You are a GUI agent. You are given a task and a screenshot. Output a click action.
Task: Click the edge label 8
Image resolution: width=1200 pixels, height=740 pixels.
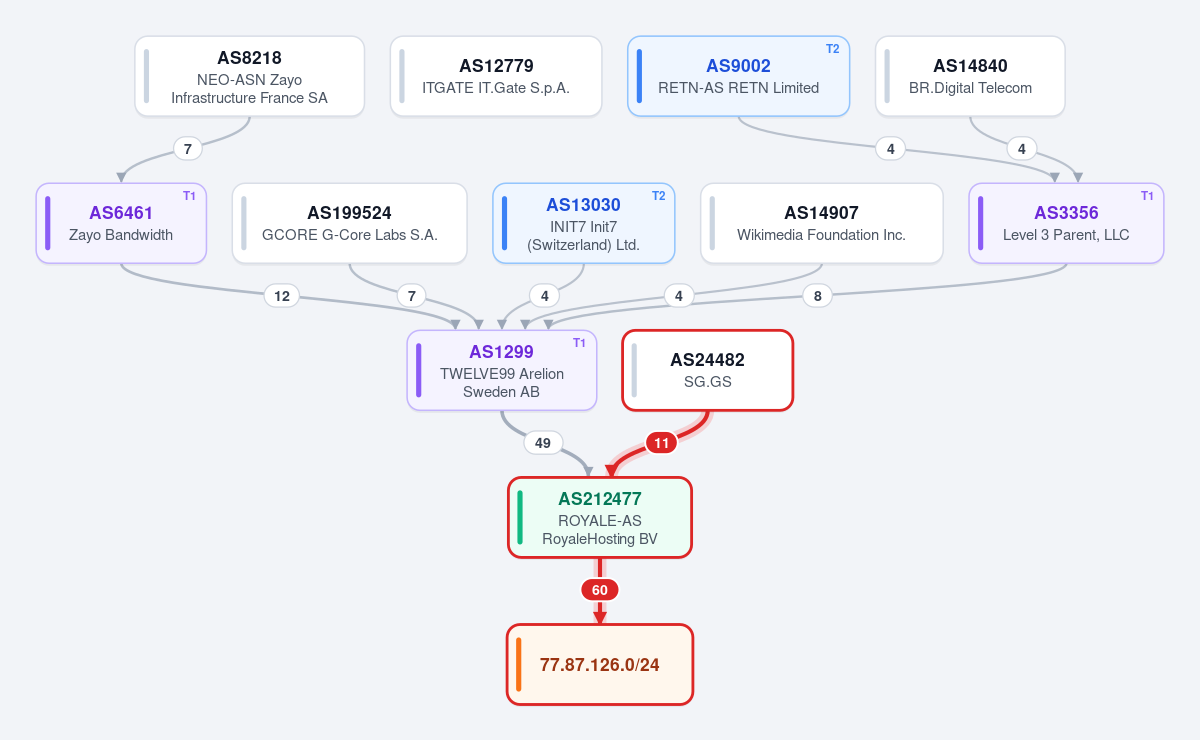coord(817,296)
